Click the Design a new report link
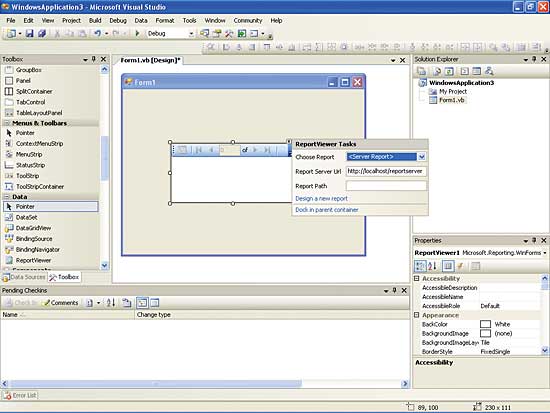 coord(321,199)
